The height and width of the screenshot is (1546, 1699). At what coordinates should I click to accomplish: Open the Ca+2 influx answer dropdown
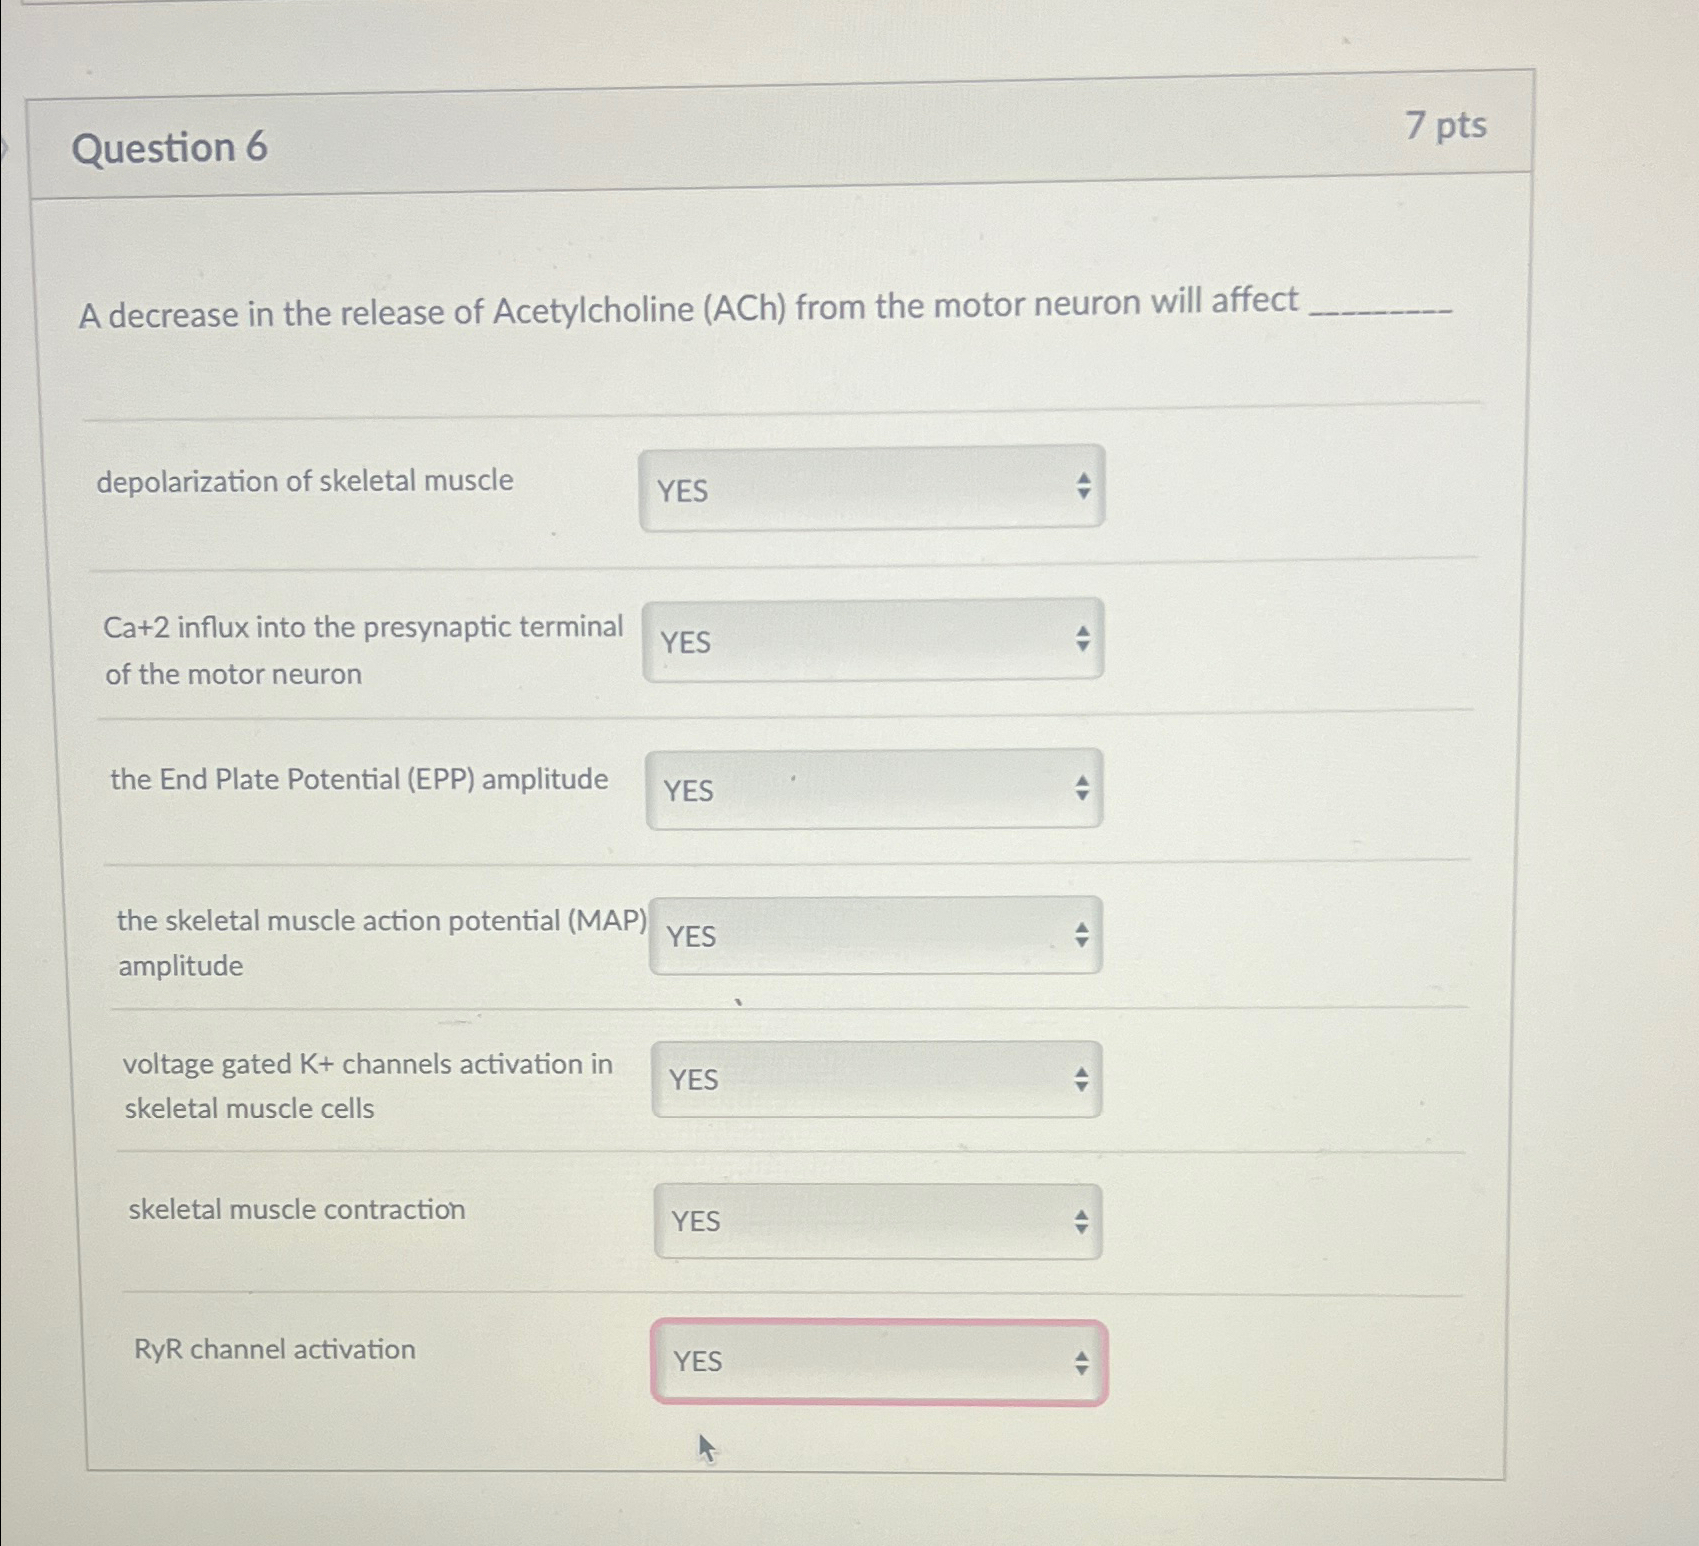click(x=874, y=641)
